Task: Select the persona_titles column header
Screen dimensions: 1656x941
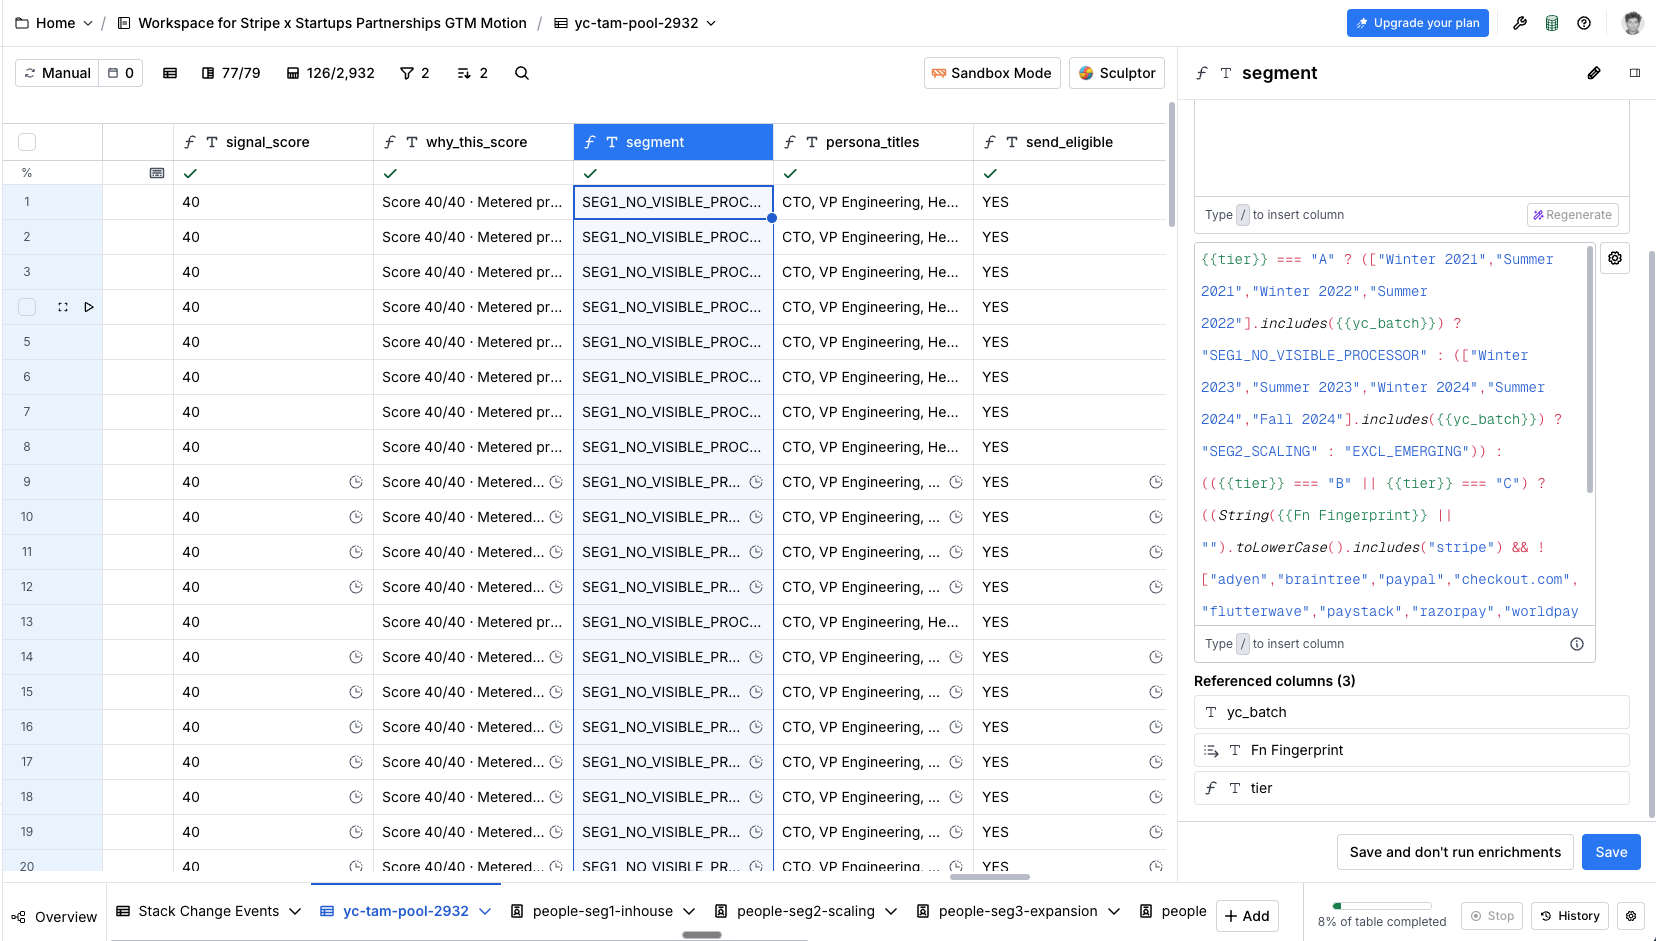Action: click(873, 142)
